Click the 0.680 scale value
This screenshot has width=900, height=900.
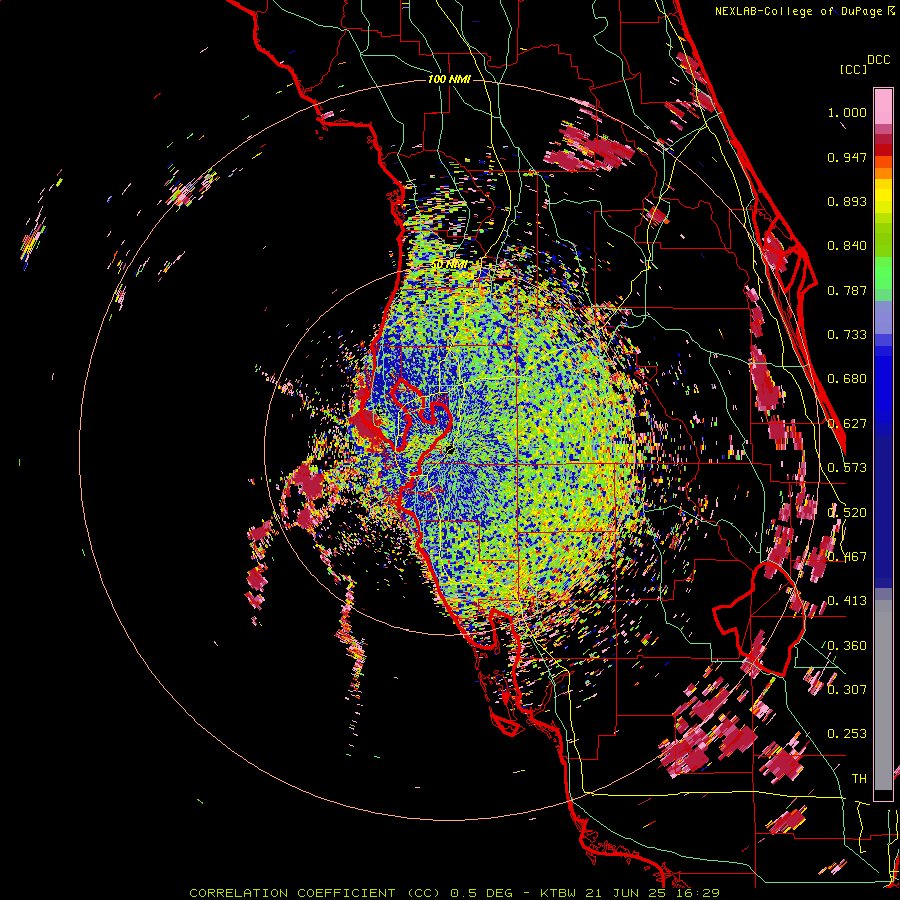tap(847, 379)
